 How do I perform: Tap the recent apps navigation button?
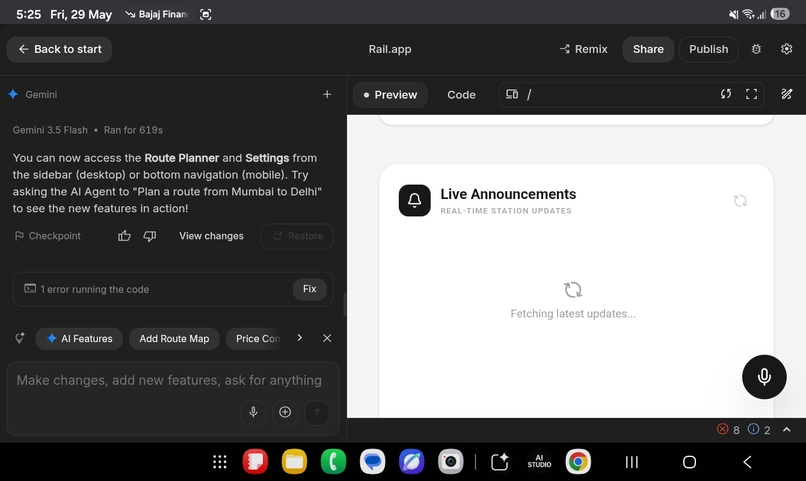click(632, 462)
